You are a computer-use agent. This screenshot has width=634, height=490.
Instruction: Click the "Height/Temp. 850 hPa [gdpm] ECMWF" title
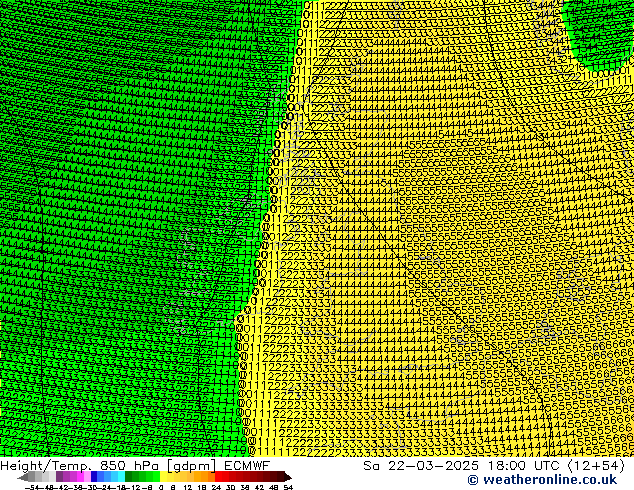[135, 465]
